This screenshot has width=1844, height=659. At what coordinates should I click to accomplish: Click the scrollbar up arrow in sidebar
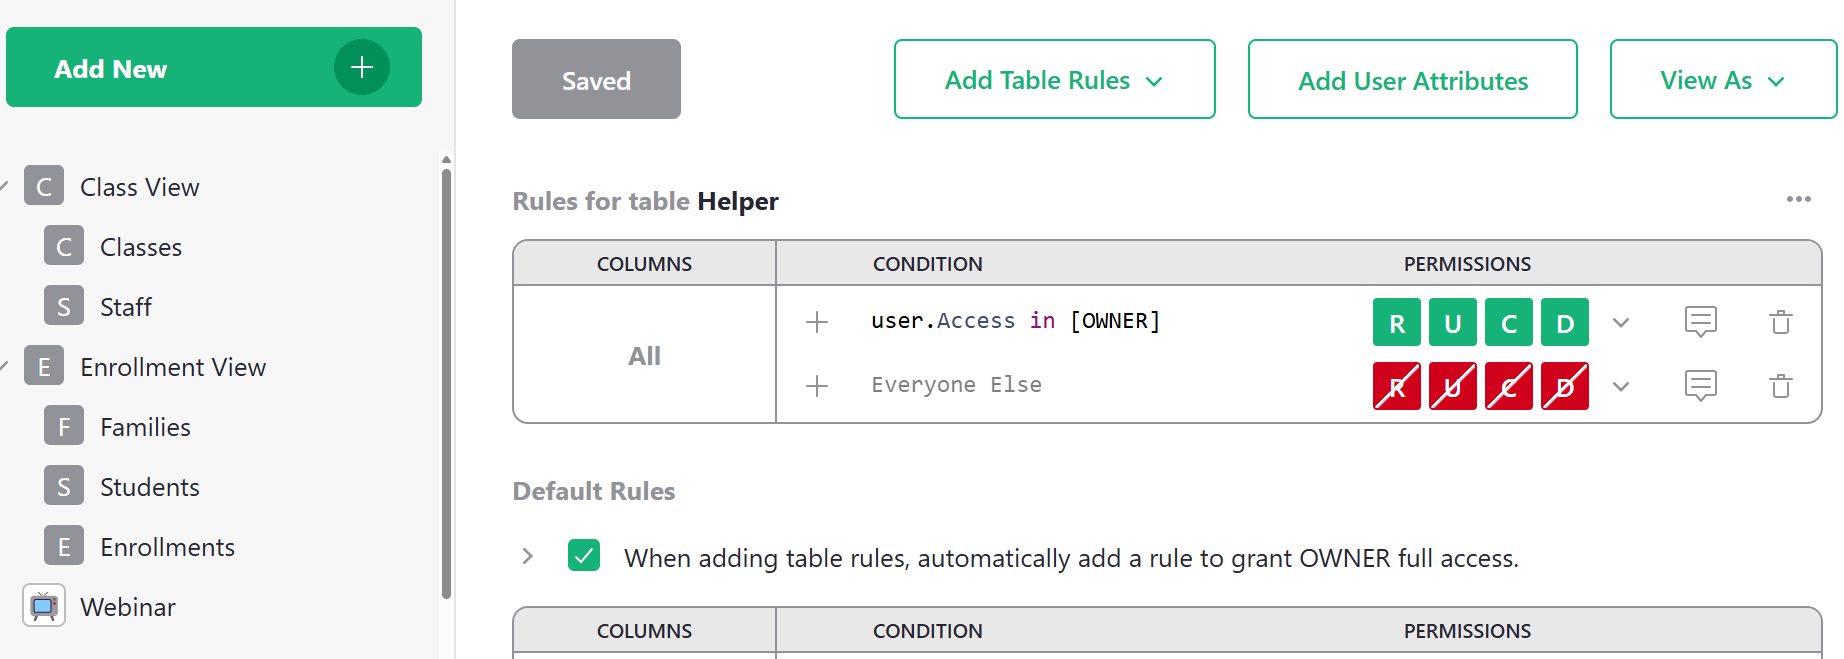pos(446,160)
